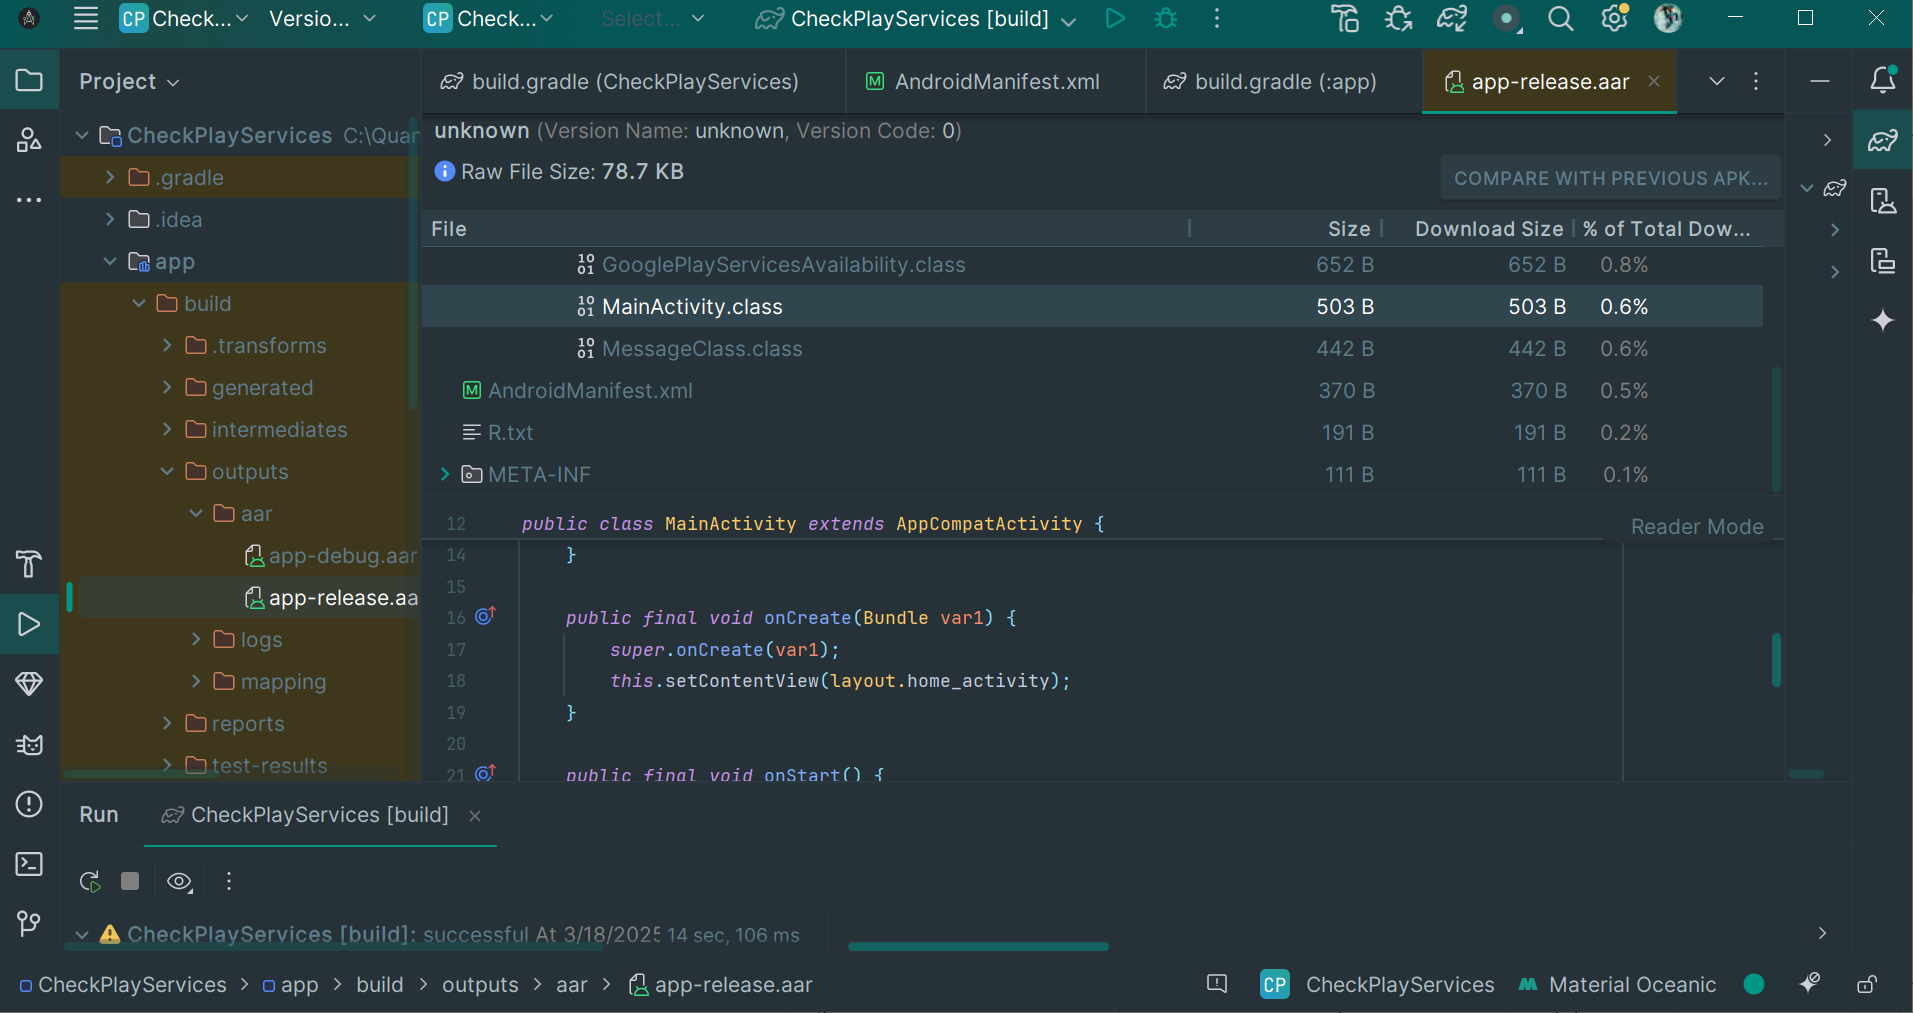Screen dimensions: 1913x1013
Task: Open the Project view dropdown
Action: point(129,82)
